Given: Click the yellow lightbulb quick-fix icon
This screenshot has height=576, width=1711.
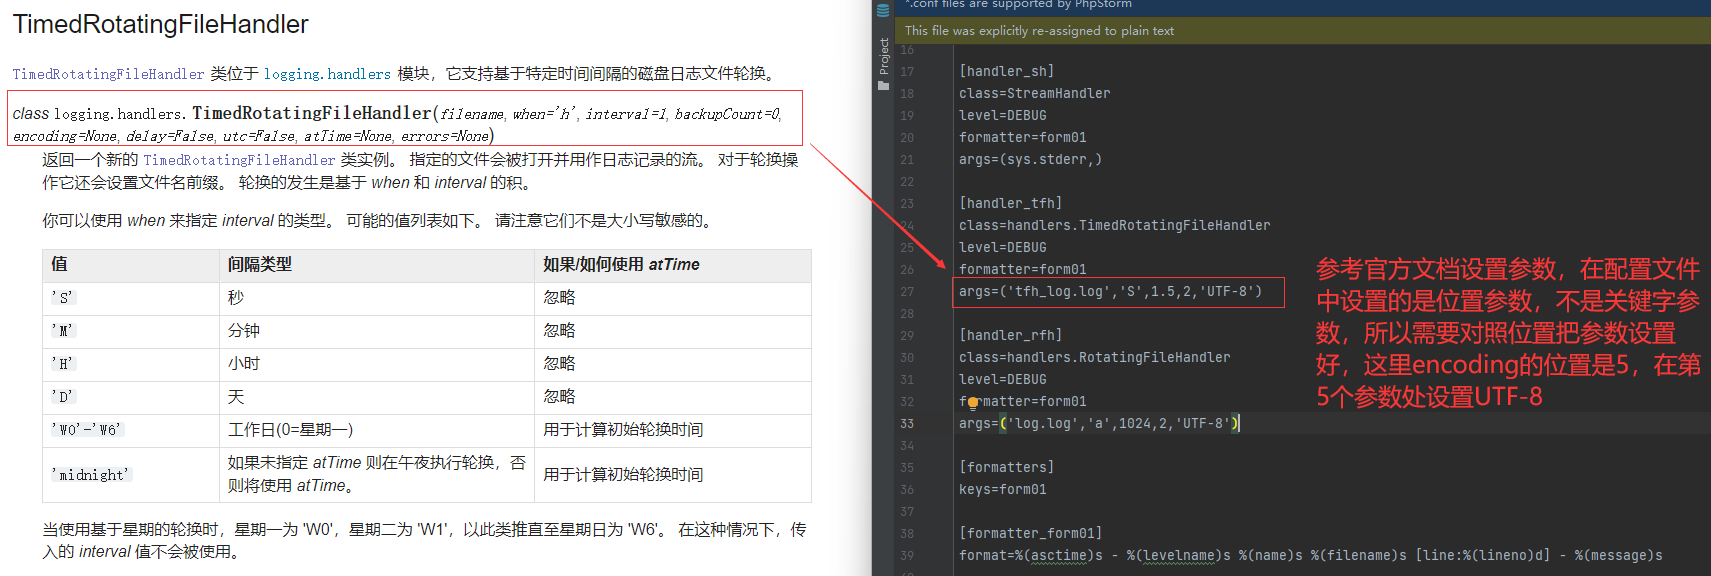Looking at the screenshot, I should (972, 403).
